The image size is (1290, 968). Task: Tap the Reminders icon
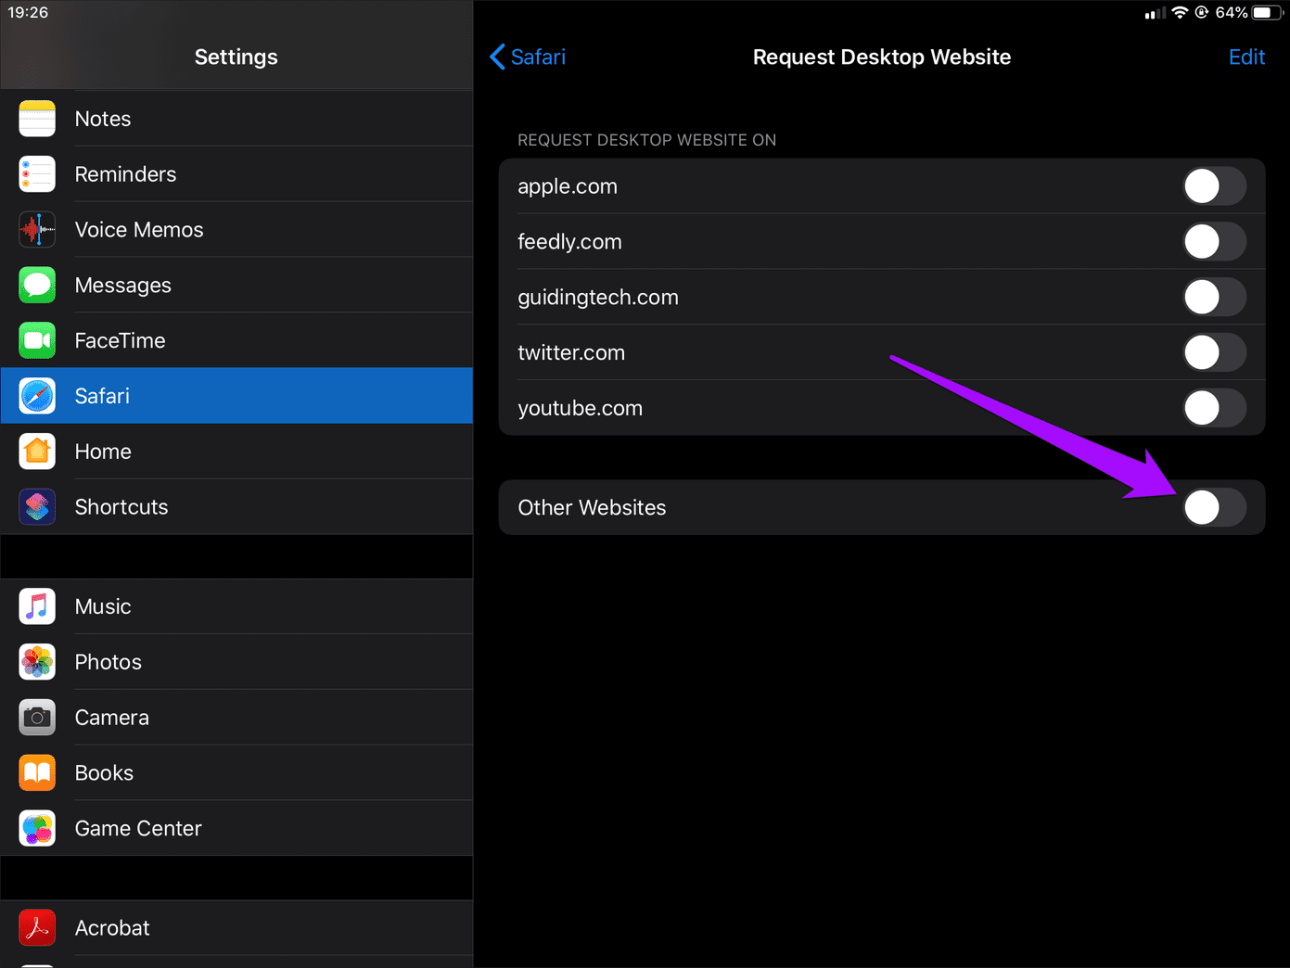[37, 174]
